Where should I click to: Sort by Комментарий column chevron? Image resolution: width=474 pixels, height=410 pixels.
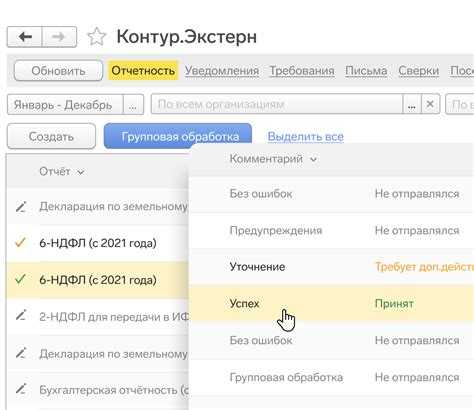point(313,159)
